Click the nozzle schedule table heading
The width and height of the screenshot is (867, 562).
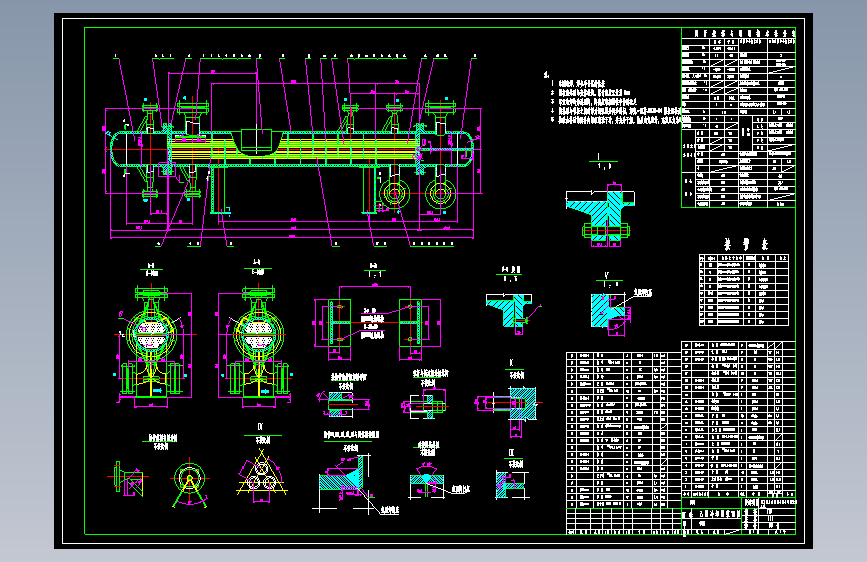(746, 244)
